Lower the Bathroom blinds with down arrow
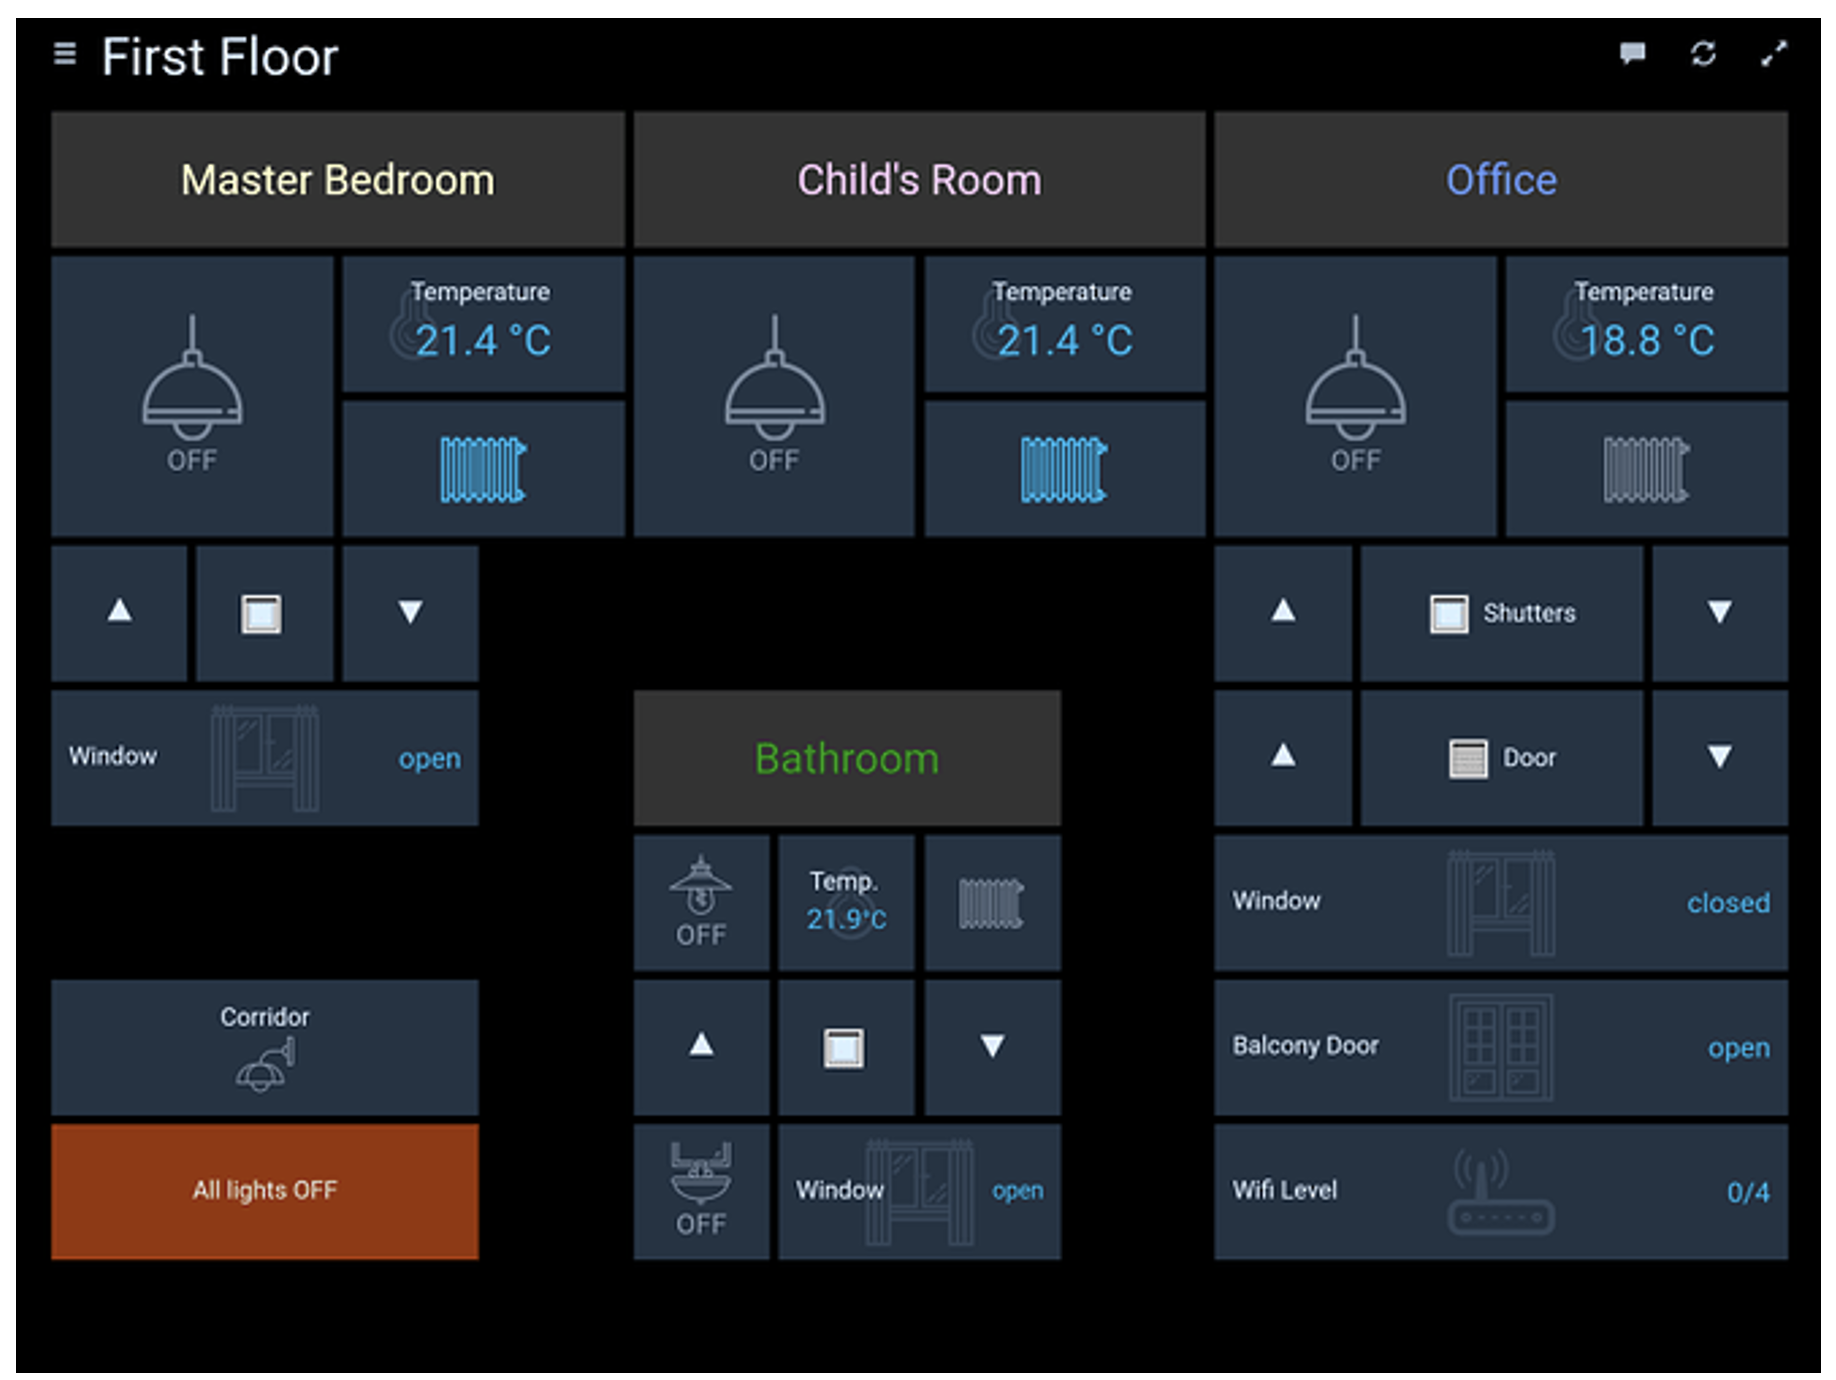Image resolution: width=1836 pixels, height=1380 pixels. pyautogui.click(x=991, y=1046)
